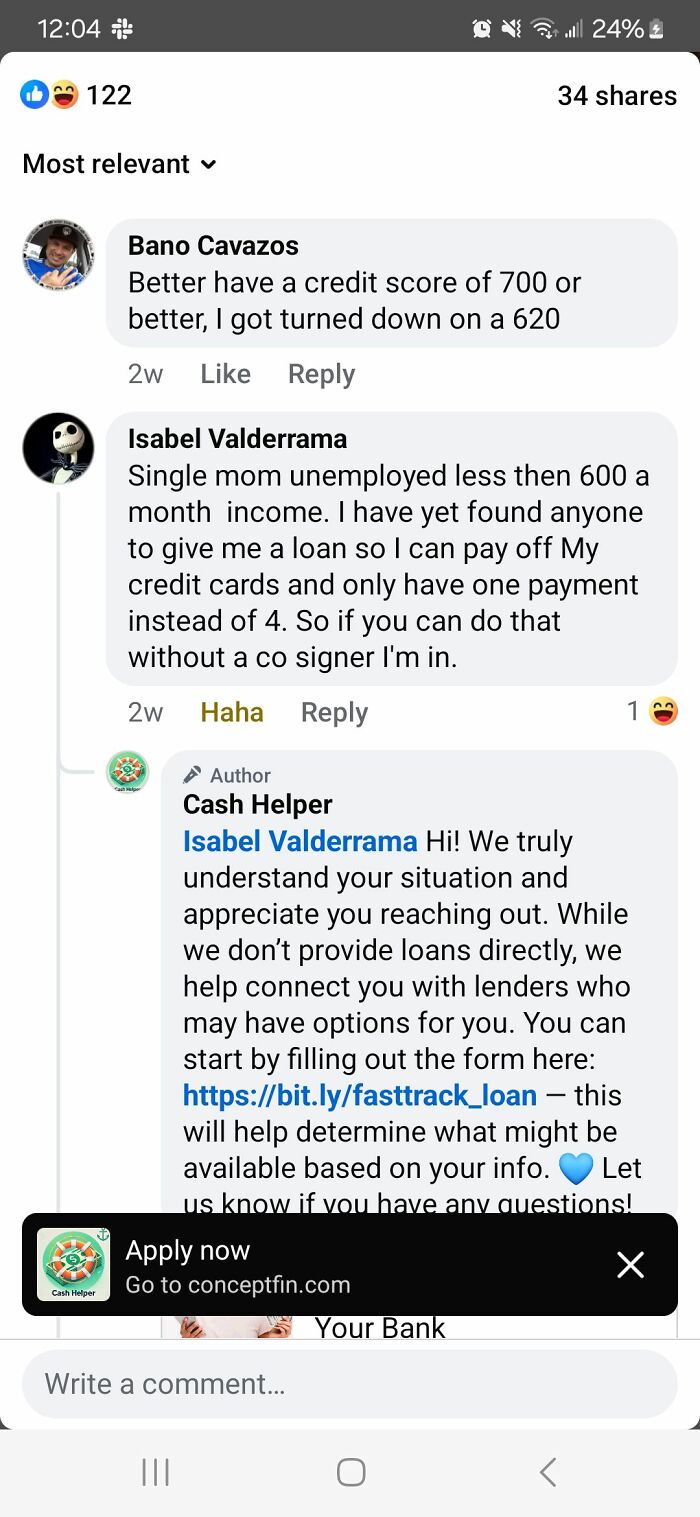Tap the blue thumbs-up reaction icon
The image size is (700, 1517).
pyautogui.click(x=35, y=94)
